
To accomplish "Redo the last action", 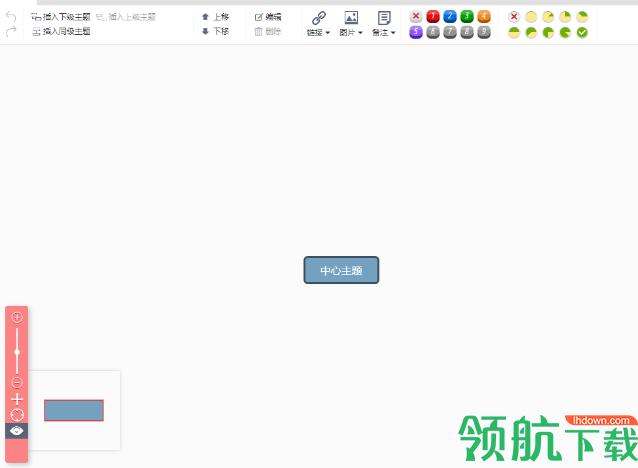I will coord(11,31).
